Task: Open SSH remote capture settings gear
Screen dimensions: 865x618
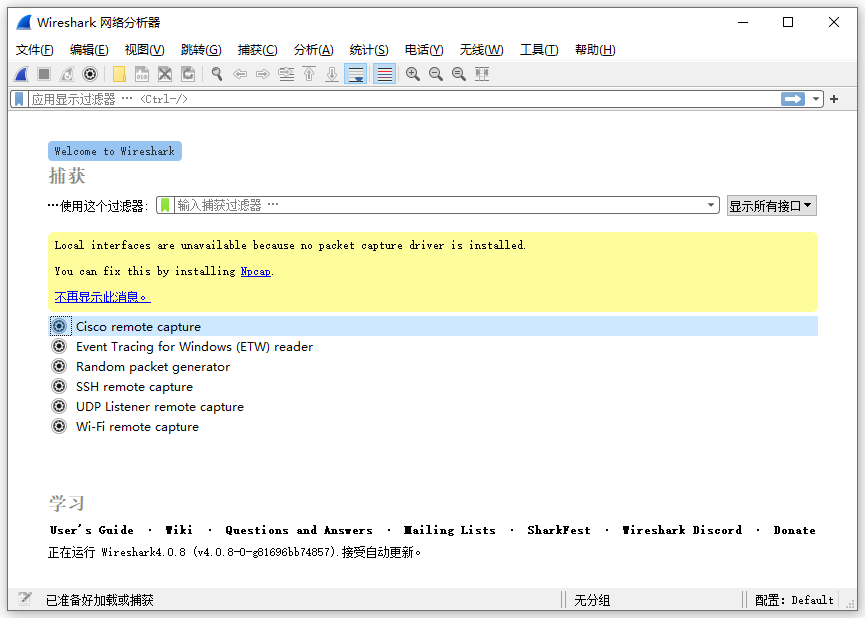Action: [x=60, y=386]
